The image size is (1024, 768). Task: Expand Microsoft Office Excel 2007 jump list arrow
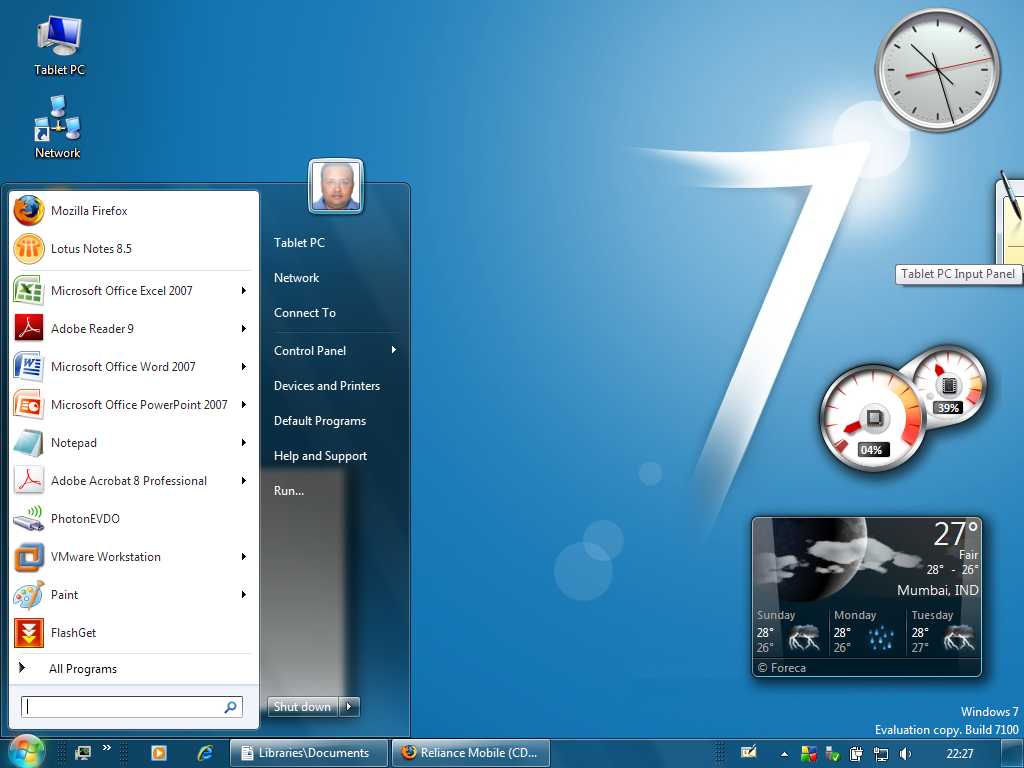coord(244,291)
